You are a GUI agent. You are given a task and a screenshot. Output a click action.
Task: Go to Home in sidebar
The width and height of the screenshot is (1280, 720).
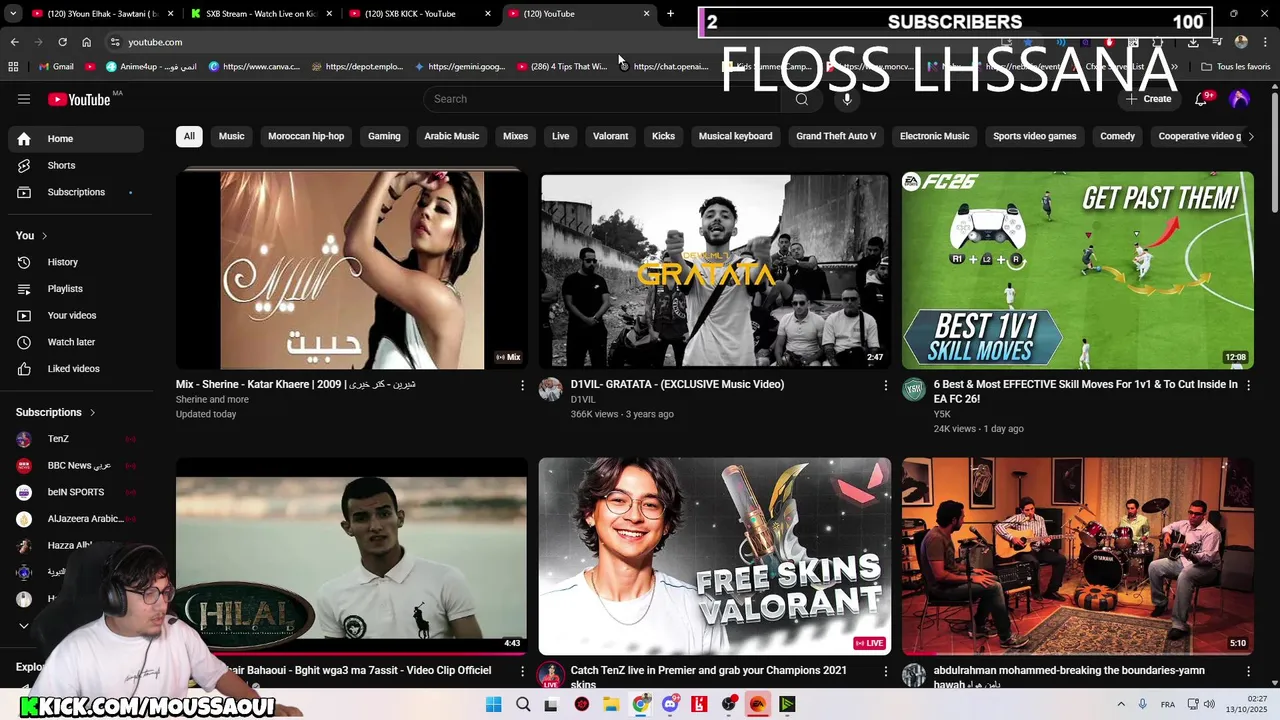[x=76, y=139]
